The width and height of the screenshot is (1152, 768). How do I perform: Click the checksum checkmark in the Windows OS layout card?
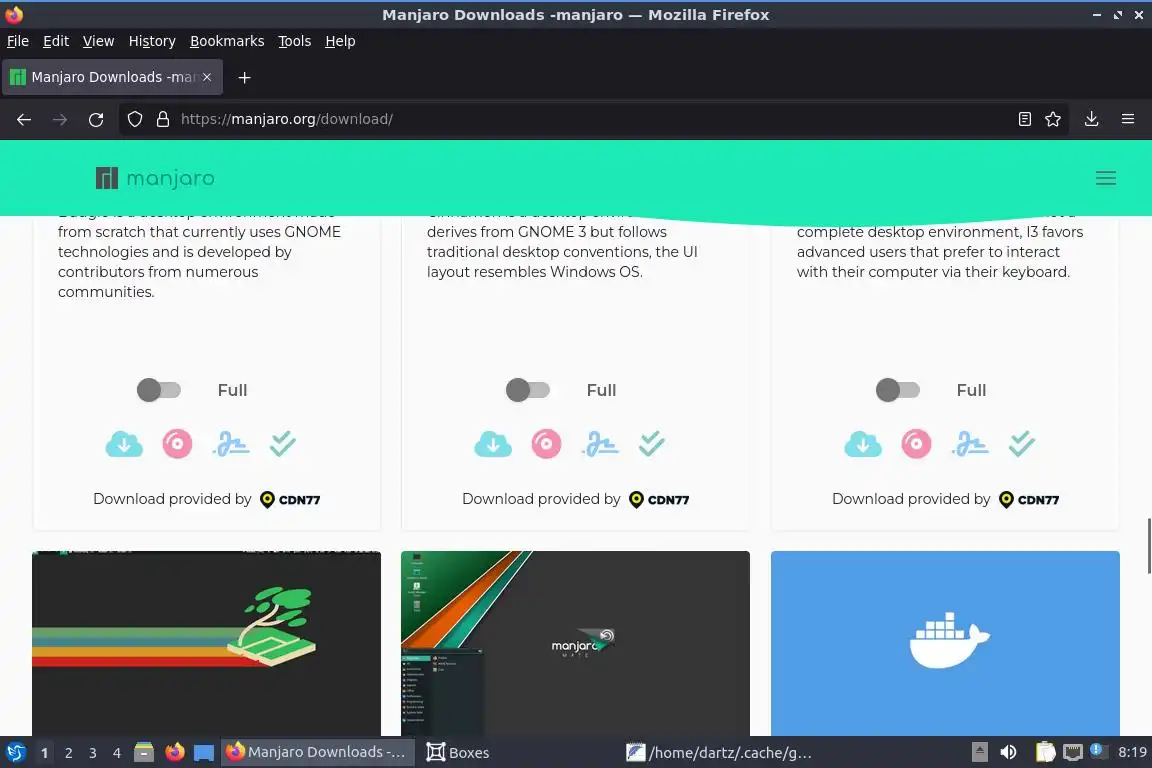coord(652,444)
